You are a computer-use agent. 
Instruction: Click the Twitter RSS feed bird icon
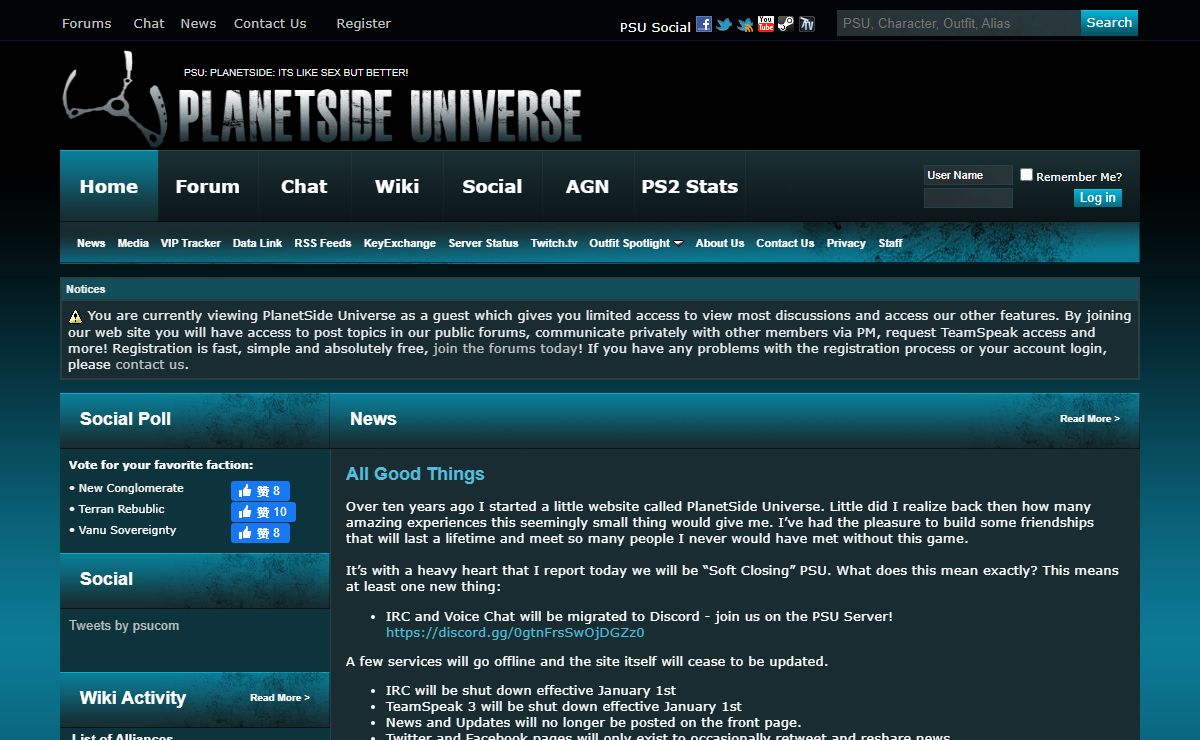pyautogui.click(x=745, y=24)
